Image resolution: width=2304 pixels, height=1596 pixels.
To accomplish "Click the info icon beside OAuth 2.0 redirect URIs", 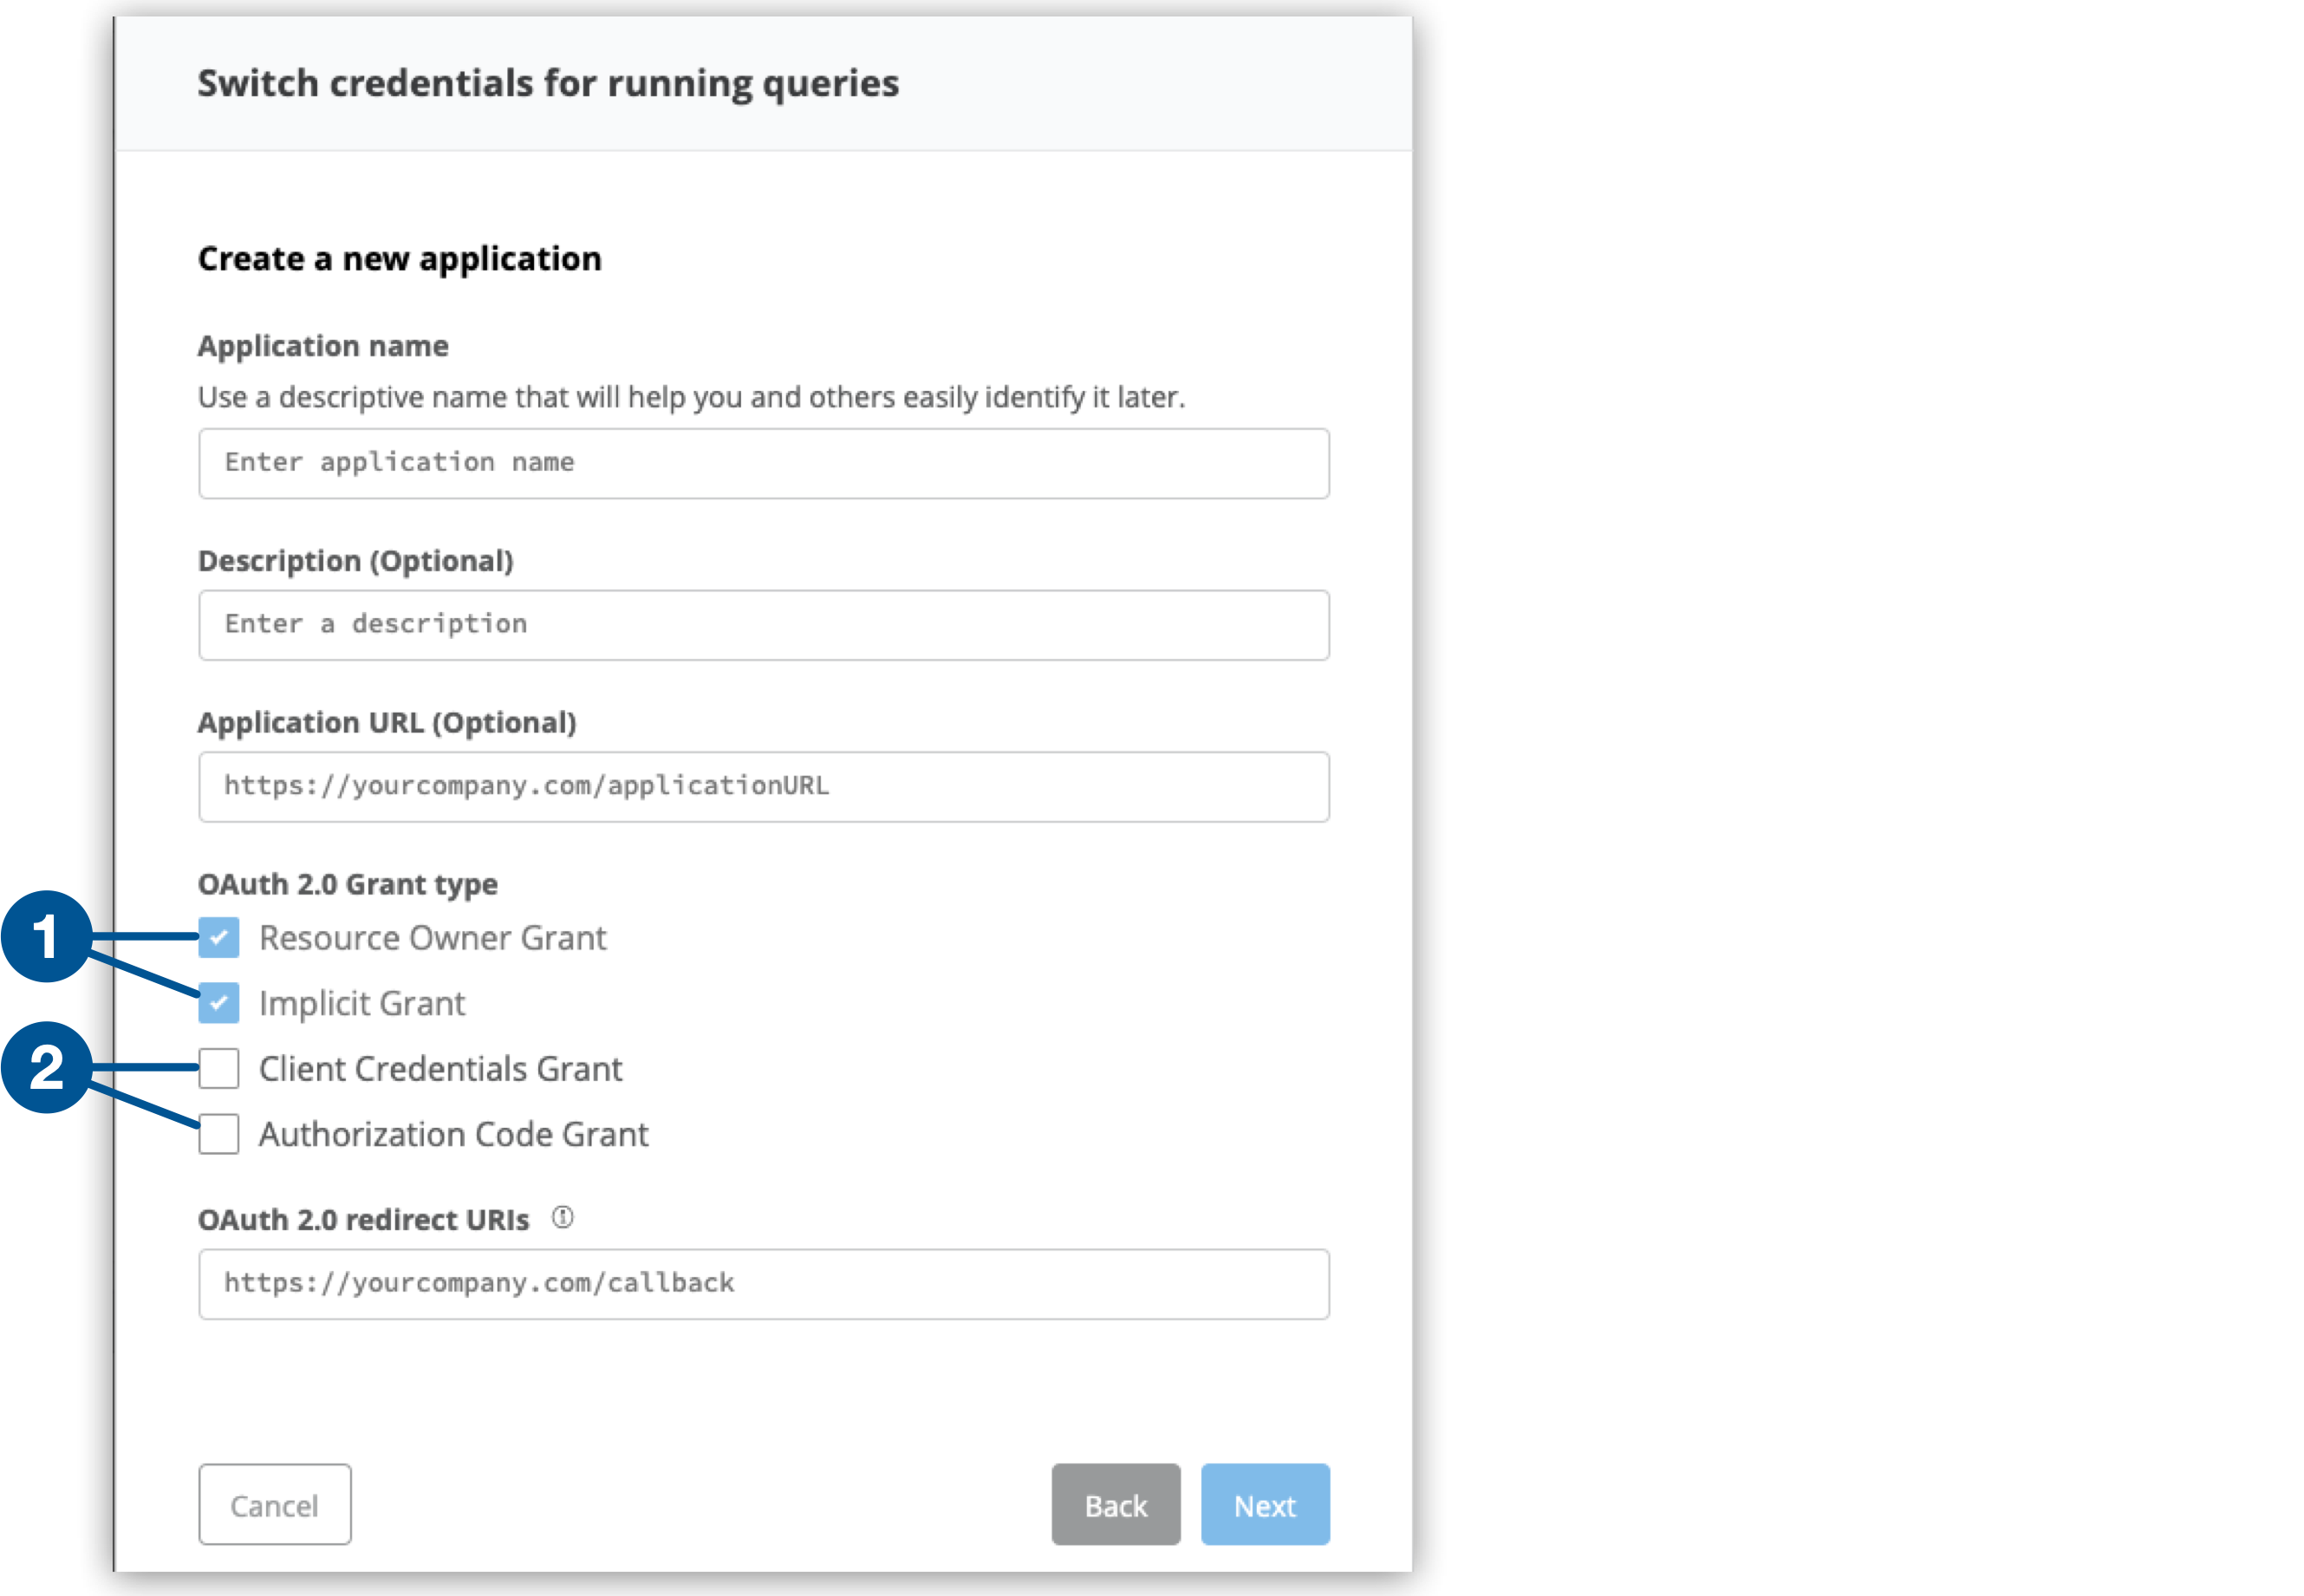I will pos(563,1217).
